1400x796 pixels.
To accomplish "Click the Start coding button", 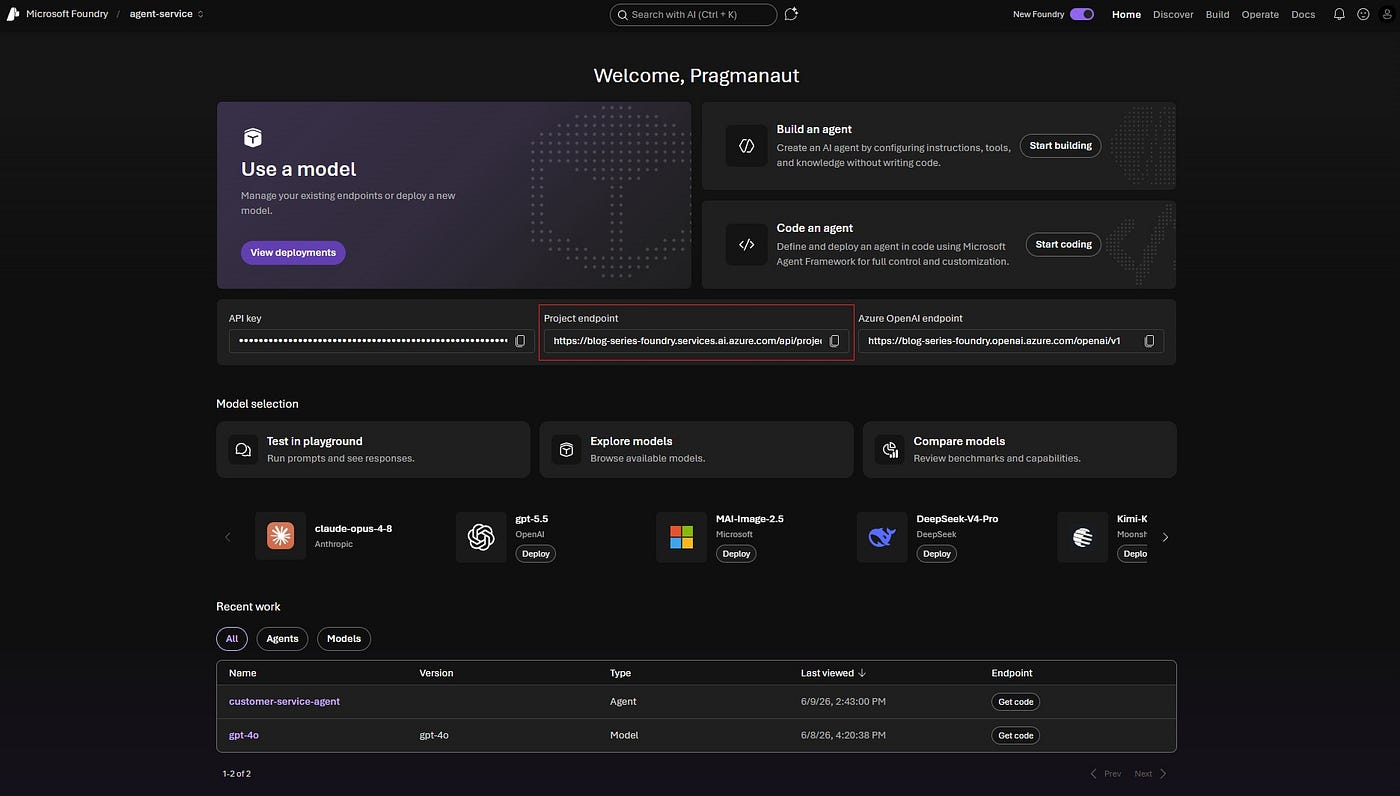I will (x=1063, y=244).
